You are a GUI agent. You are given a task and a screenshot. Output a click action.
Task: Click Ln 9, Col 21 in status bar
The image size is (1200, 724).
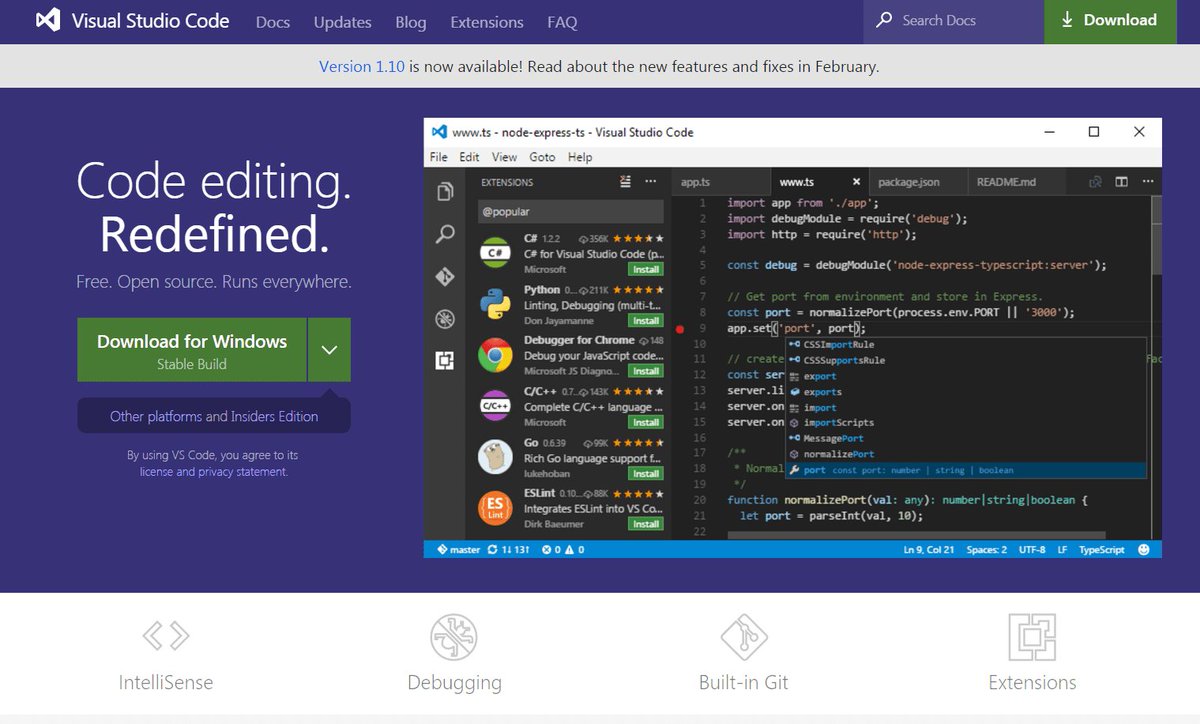pos(929,550)
